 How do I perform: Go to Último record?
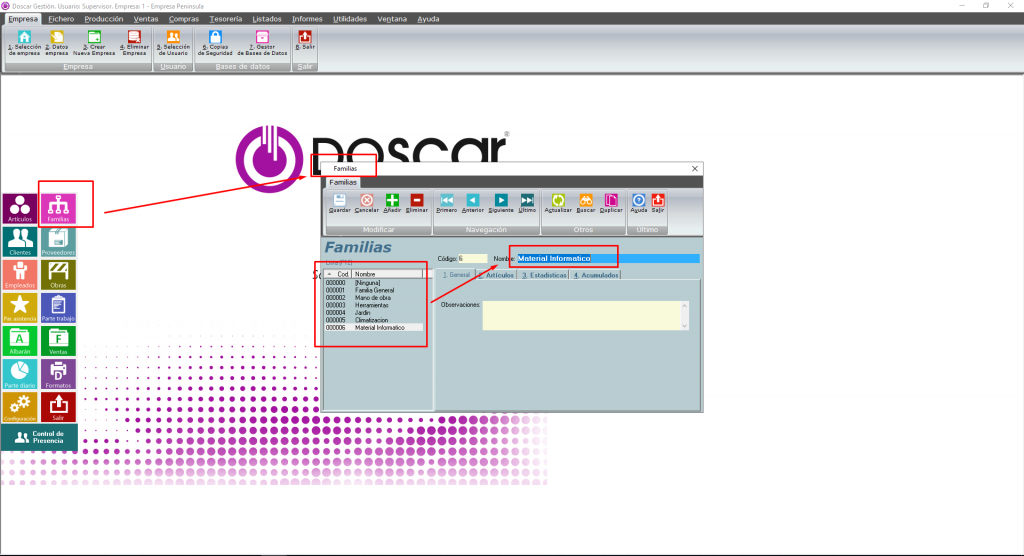(527, 203)
